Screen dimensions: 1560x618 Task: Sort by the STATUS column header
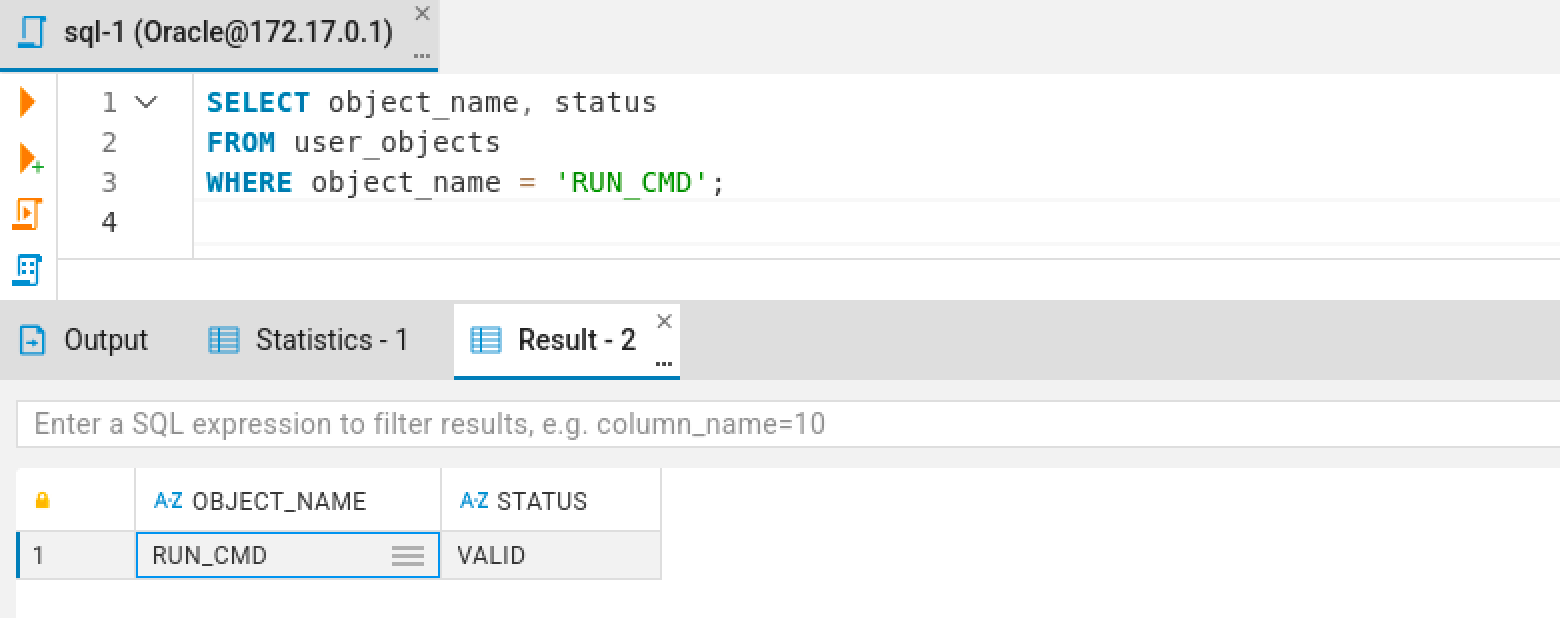point(541,501)
